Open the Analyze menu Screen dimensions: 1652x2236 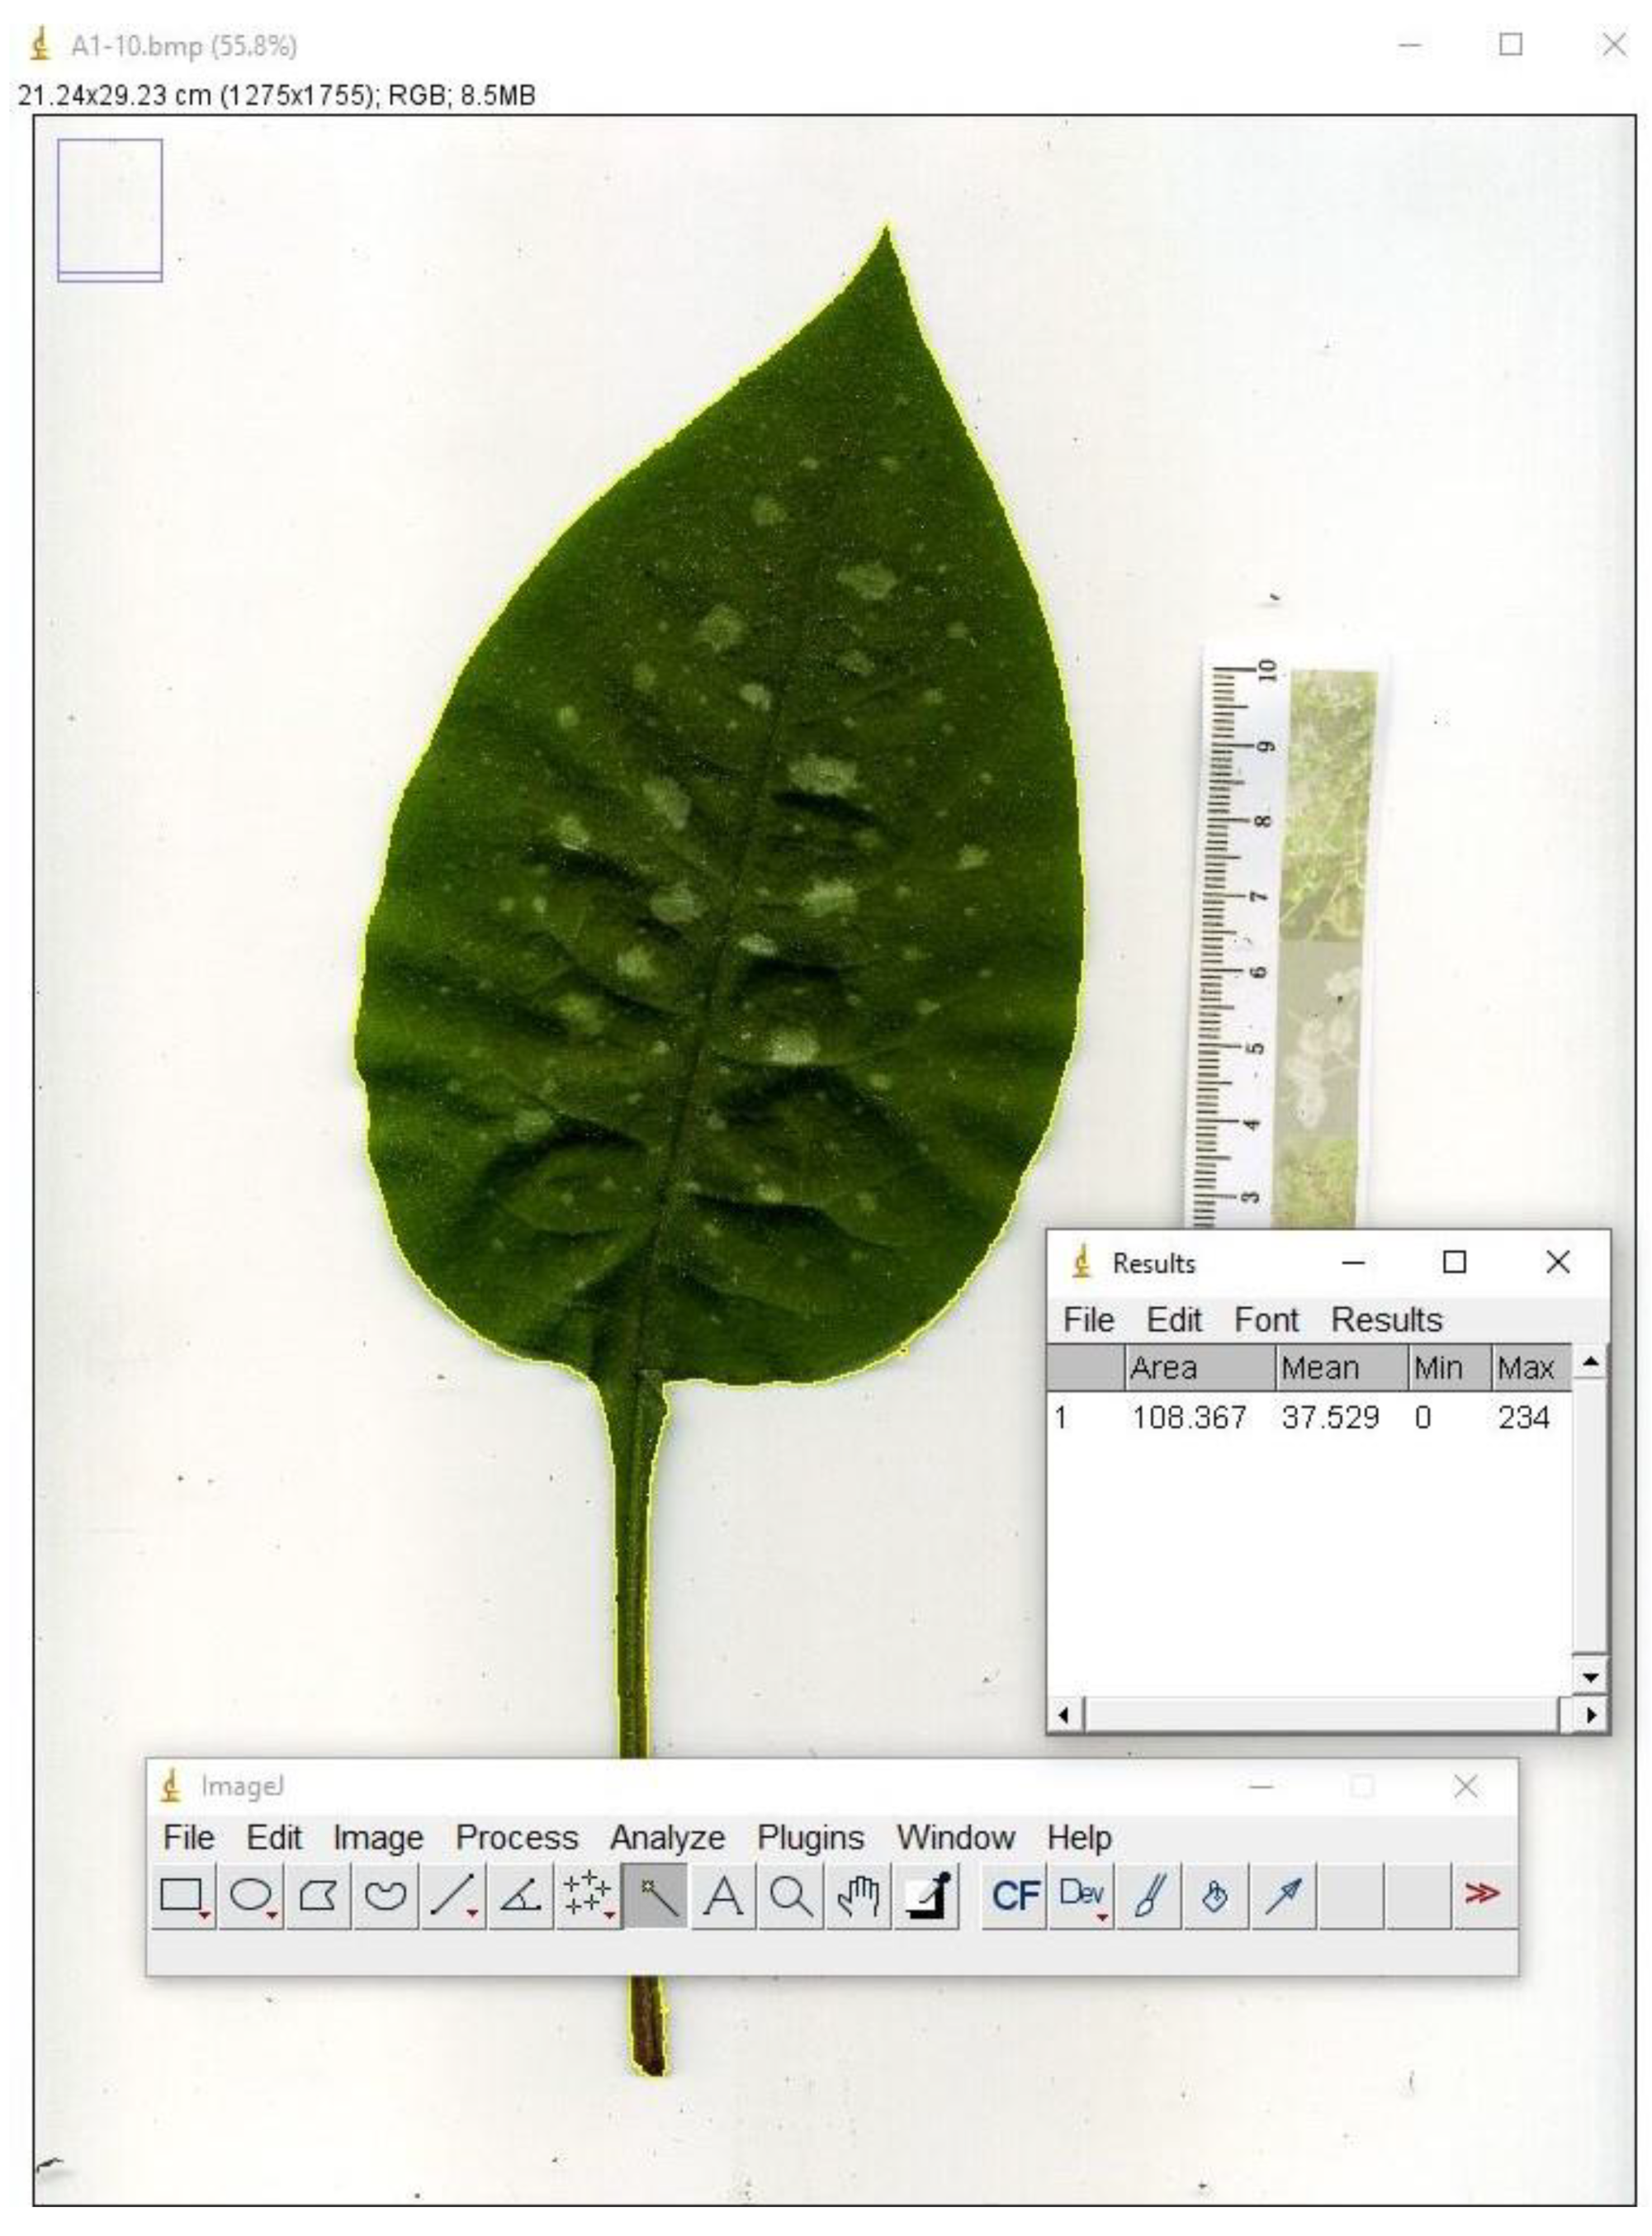(x=667, y=1837)
